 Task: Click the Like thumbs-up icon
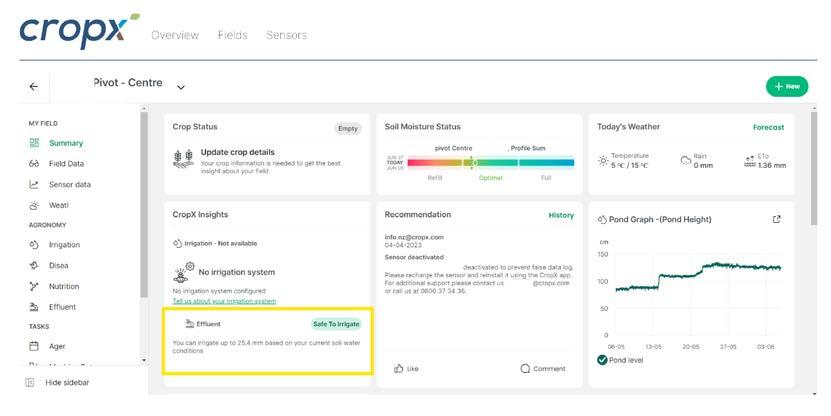[398, 369]
